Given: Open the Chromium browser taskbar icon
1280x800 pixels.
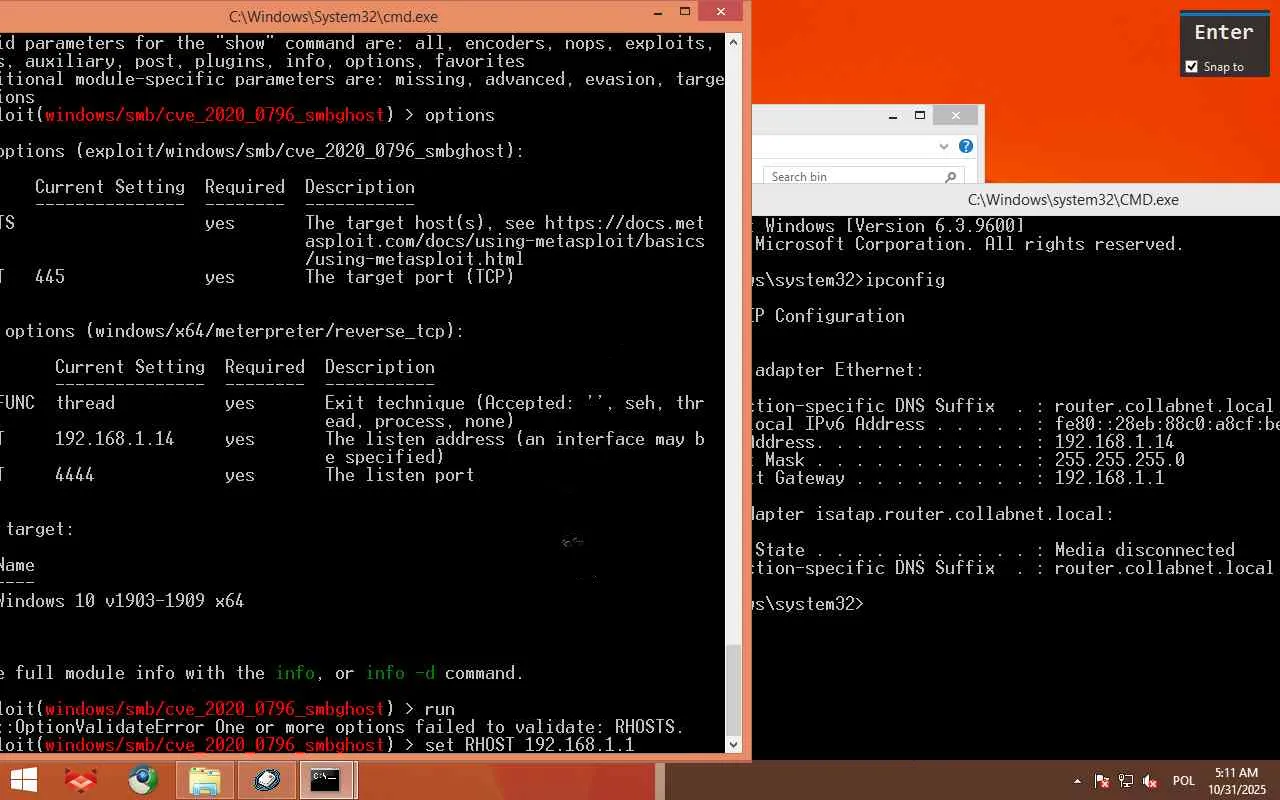Looking at the screenshot, I should click(143, 780).
